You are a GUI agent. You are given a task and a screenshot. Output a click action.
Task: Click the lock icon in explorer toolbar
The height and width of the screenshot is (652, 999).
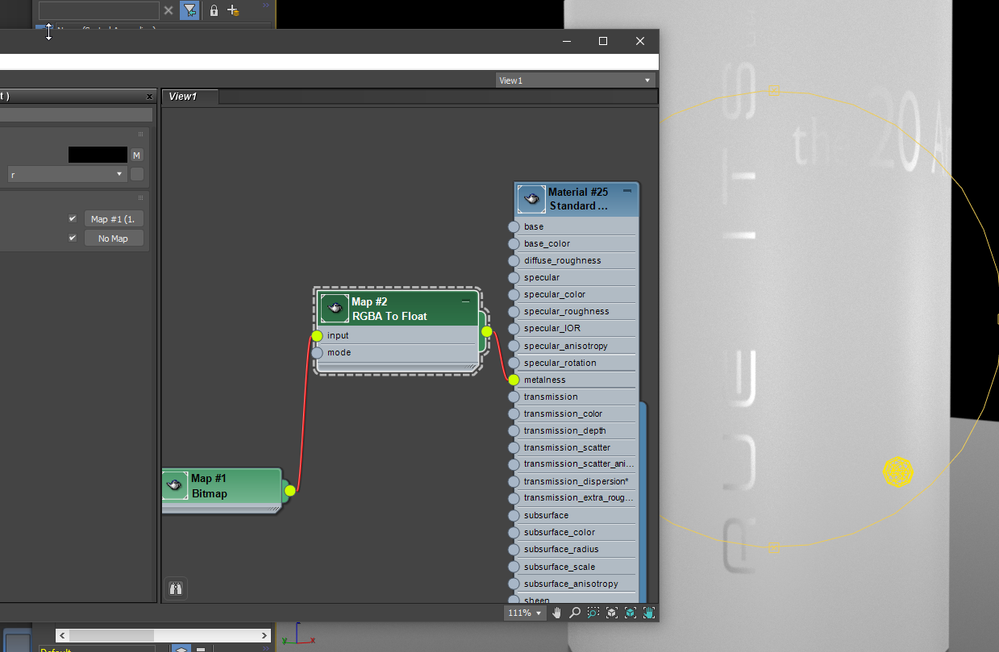[213, 10]
